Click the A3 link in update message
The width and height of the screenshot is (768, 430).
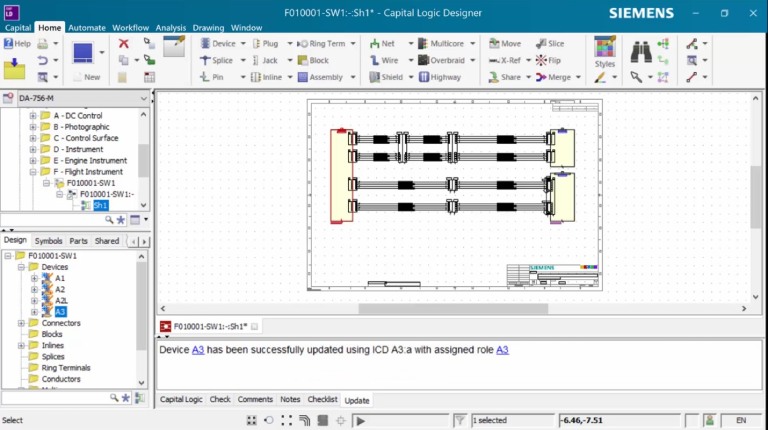point(198,350)
